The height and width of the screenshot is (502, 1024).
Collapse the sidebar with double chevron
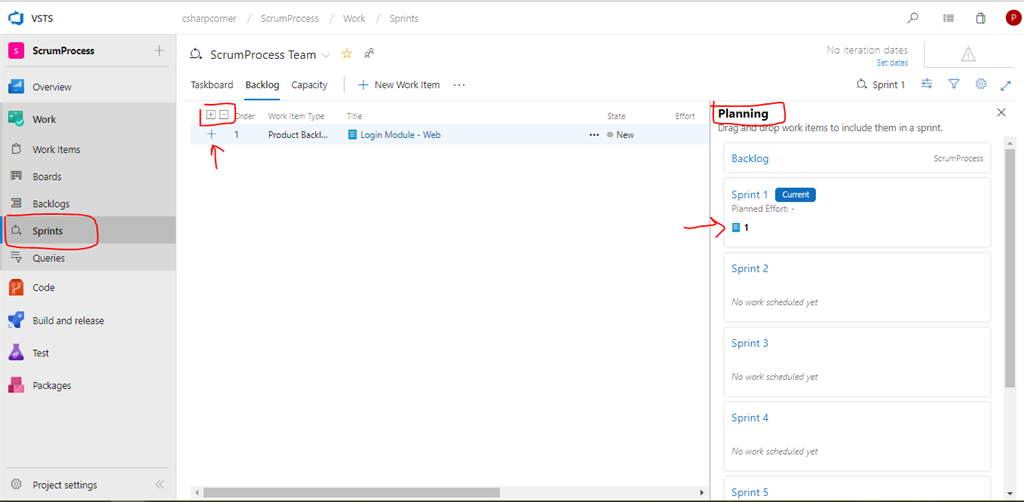[x=159, y=485]
